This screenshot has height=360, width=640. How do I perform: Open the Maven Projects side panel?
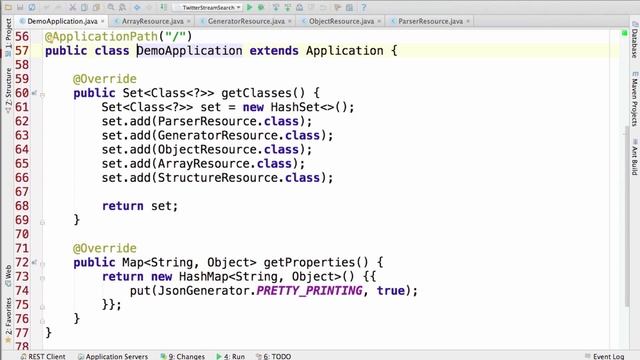634,100
